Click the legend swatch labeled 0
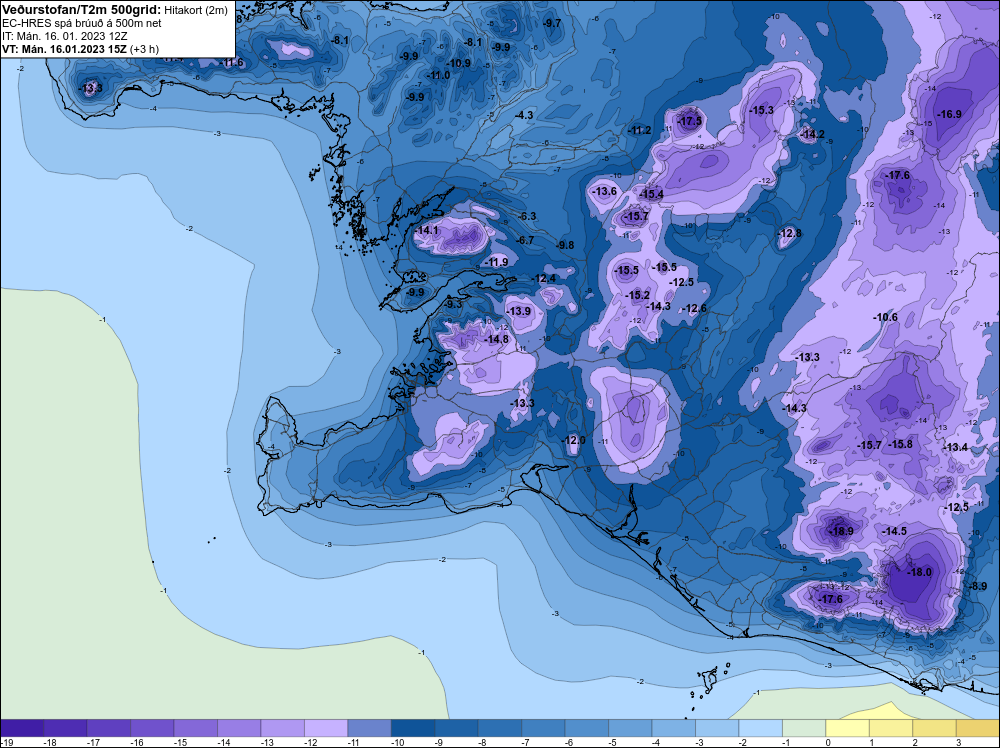This screenshot has width=1000, height=748. (847, 728)
